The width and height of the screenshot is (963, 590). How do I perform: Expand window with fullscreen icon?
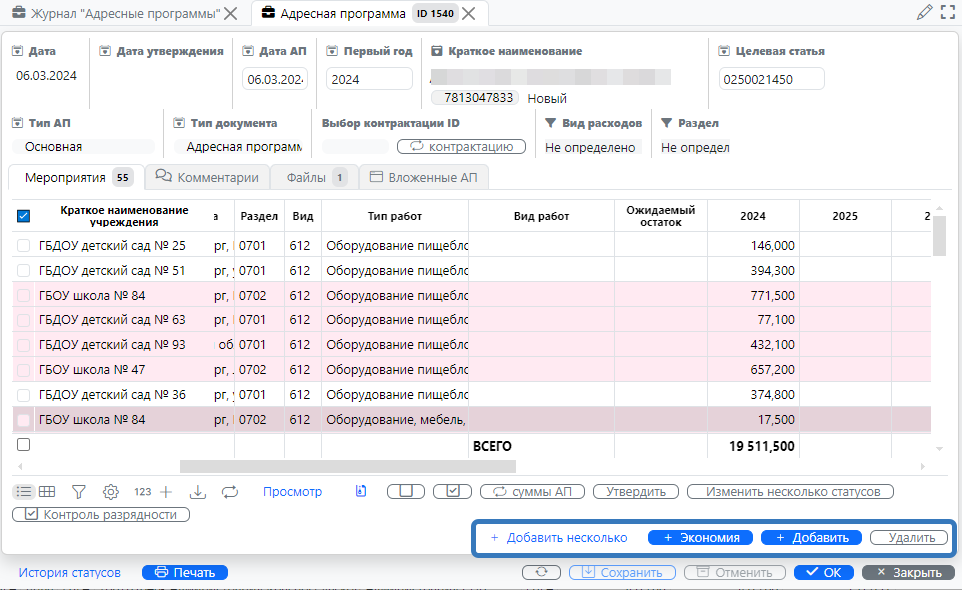click(948, 13)
